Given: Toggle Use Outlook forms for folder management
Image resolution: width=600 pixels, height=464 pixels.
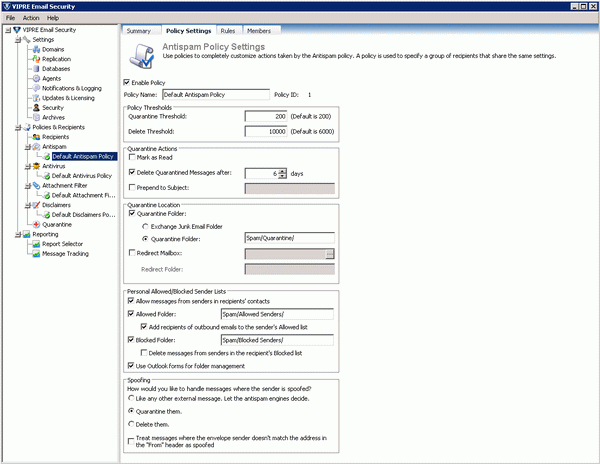Looking at the screenshot, I should pyautogui.click(x=131, y=366).
